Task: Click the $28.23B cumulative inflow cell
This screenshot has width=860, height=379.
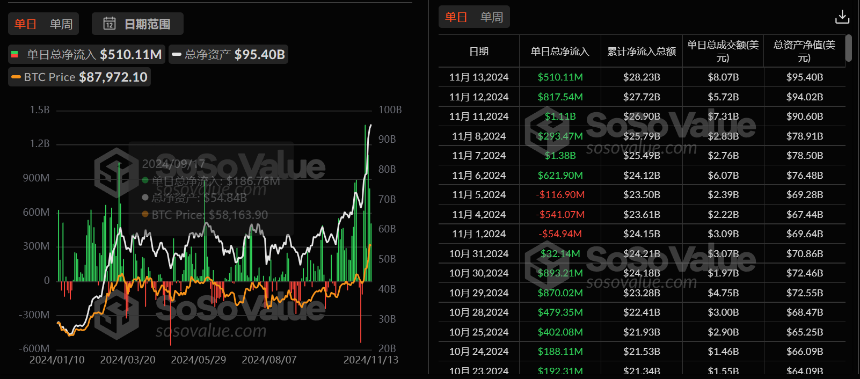Action: coord(641,77)
